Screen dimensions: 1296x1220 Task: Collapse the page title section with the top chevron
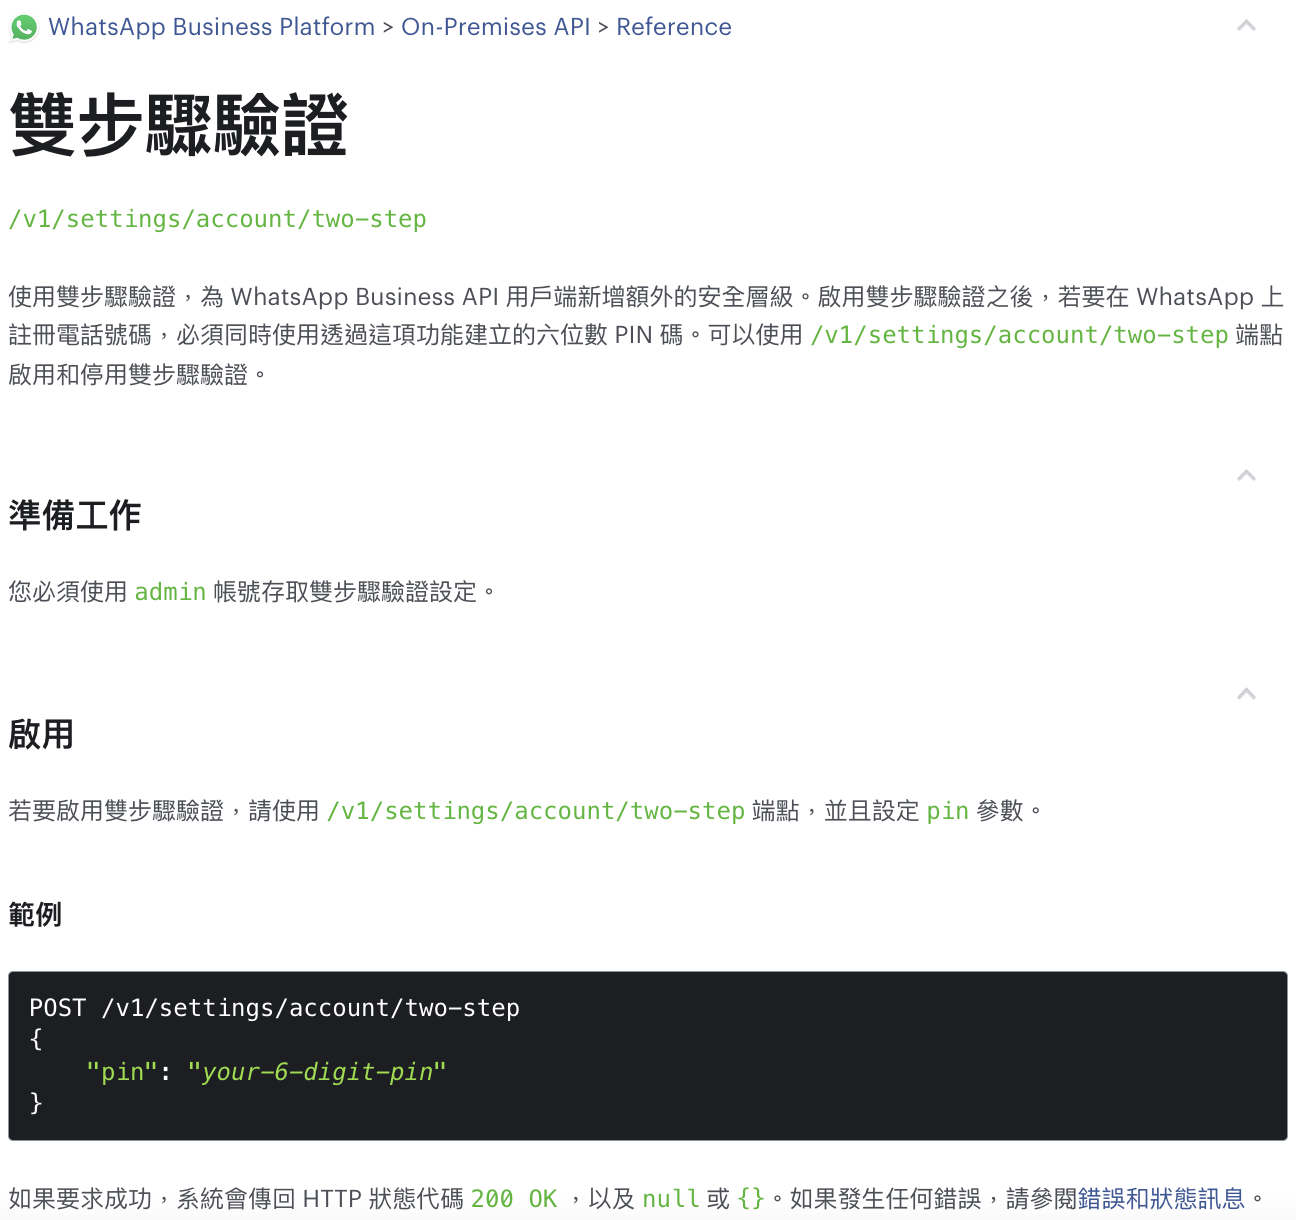click(x=1246, y=26)
